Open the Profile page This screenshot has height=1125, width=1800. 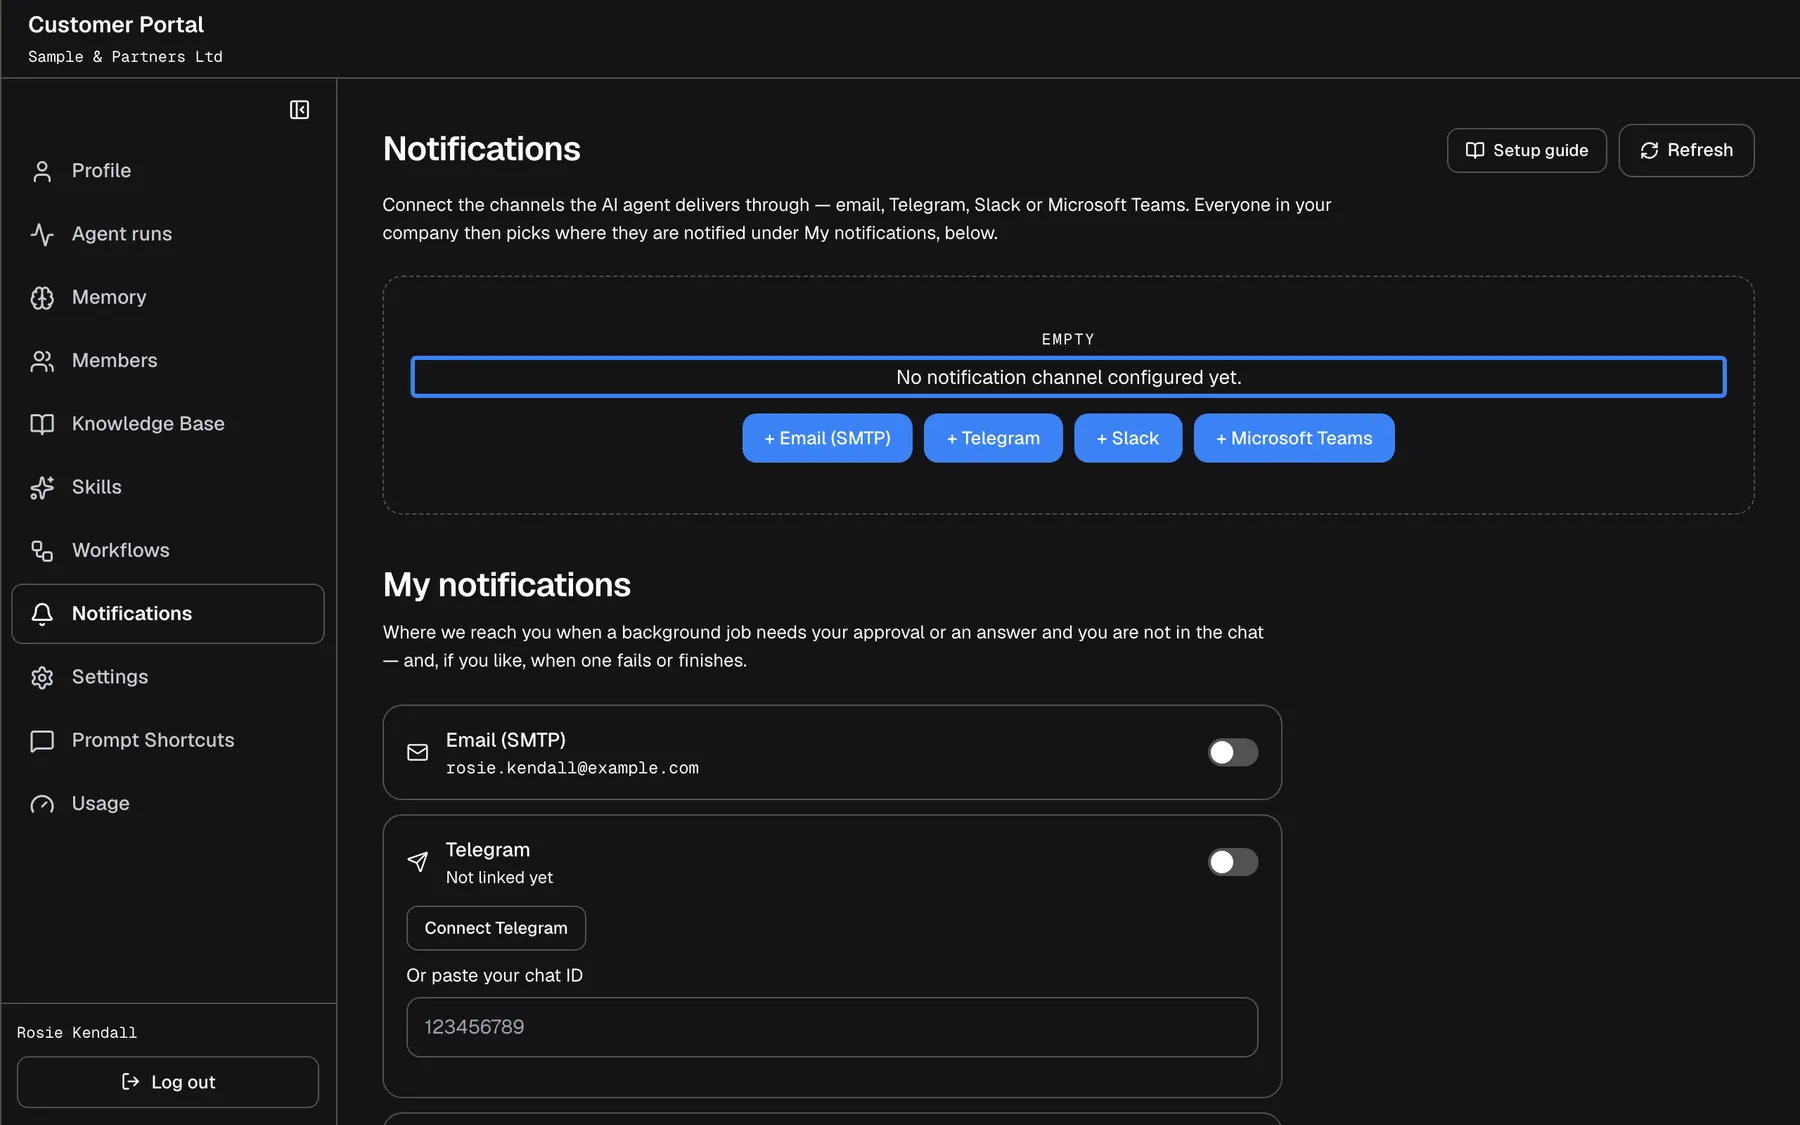(168, 171)
